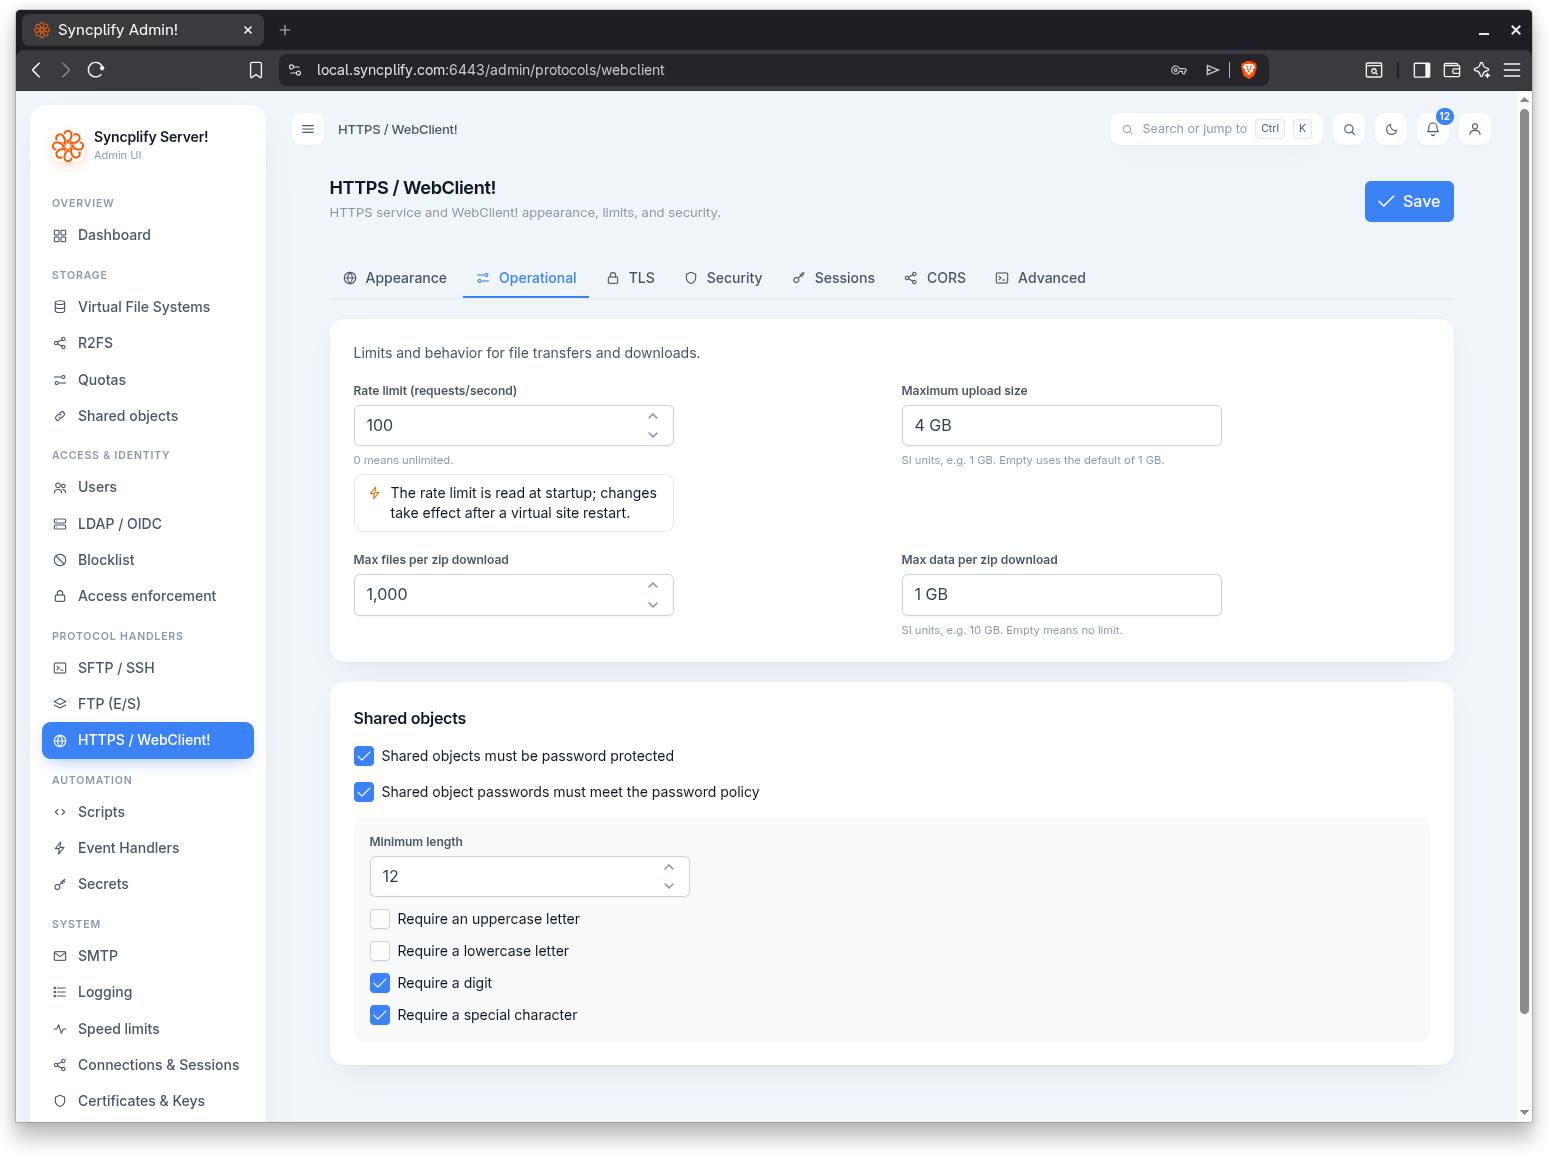Uncheck Require a special character
Screen dimensions: 1548x1154
380,1015
